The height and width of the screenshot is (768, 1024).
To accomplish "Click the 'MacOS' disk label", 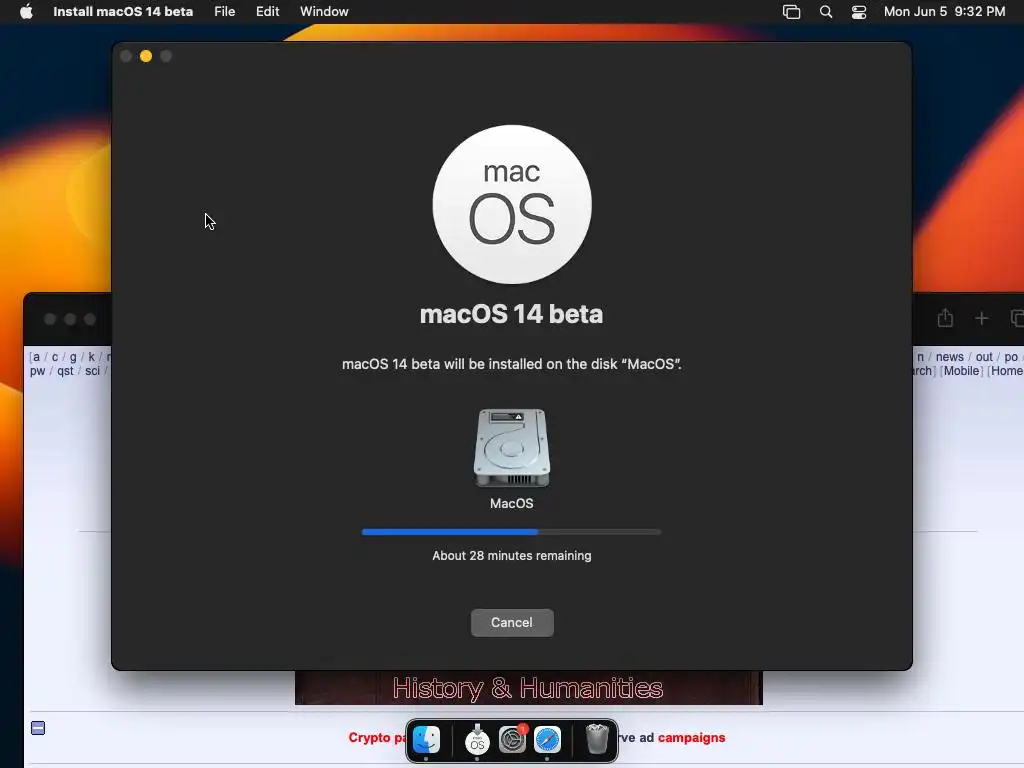I will pyautogui.click(x=511, y=504).
